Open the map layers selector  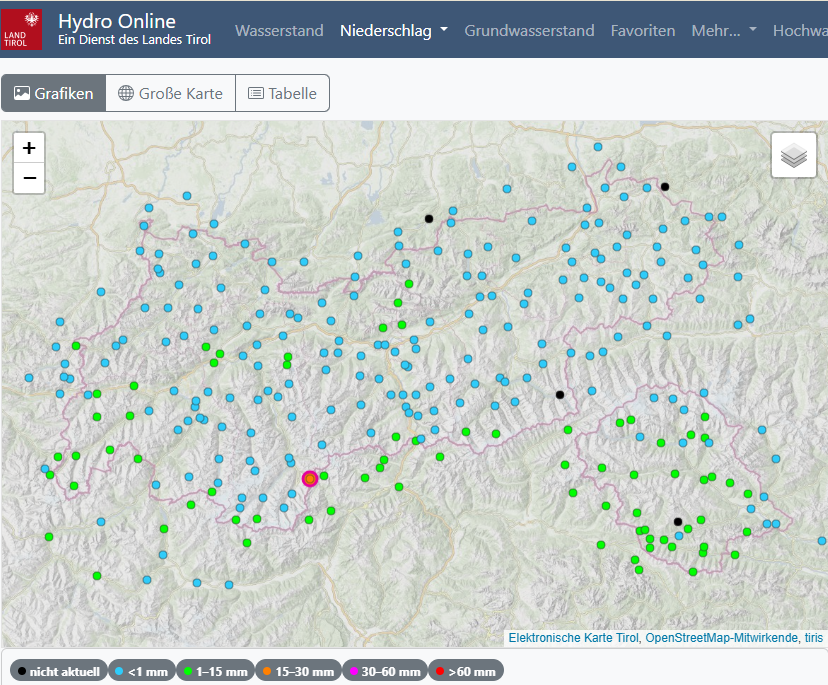point(793,156)
